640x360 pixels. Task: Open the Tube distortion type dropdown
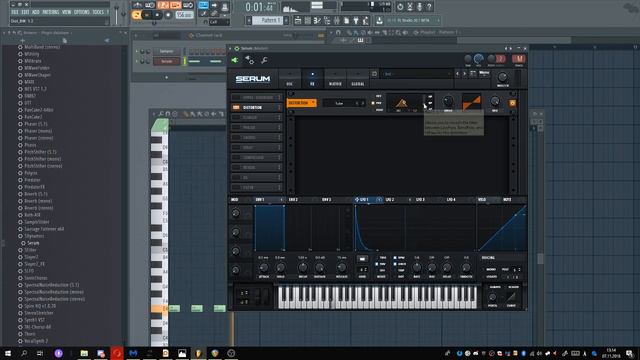tap(343, 103)
